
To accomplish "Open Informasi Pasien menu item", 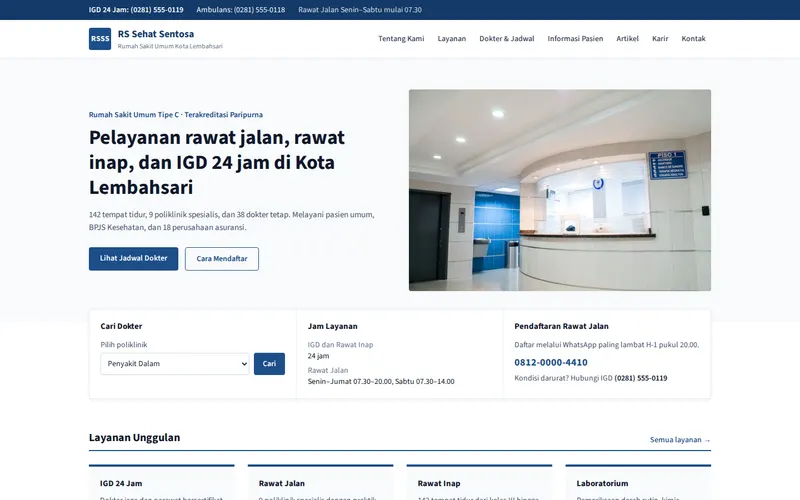I will [575, 39].
